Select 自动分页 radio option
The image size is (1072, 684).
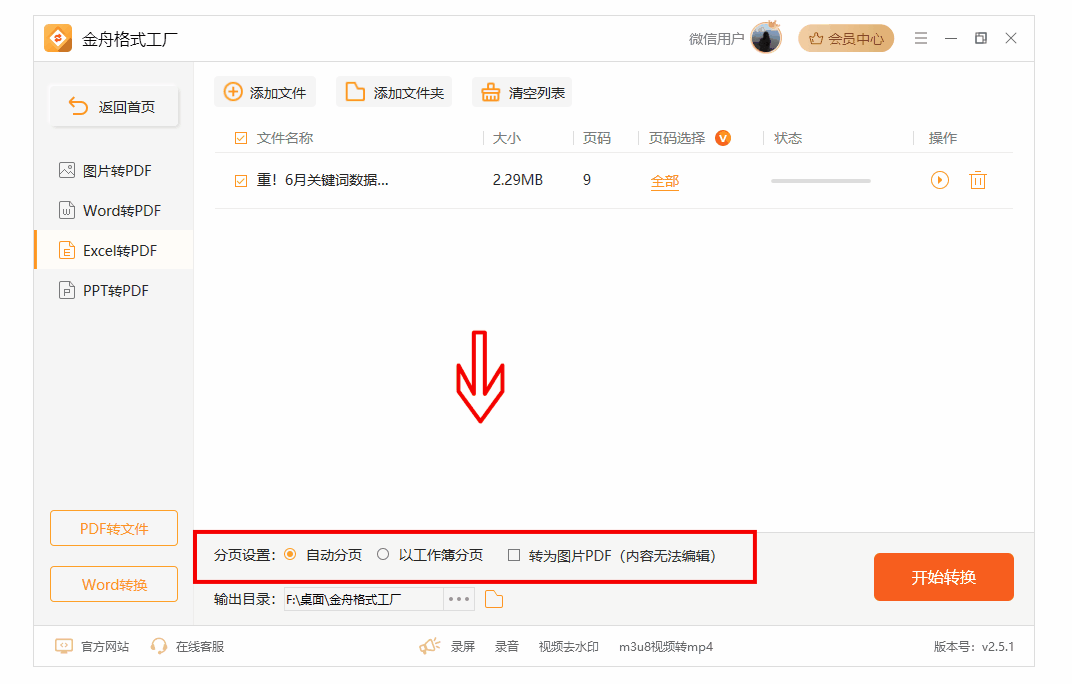pyautogui.click(x=291, y=555)
